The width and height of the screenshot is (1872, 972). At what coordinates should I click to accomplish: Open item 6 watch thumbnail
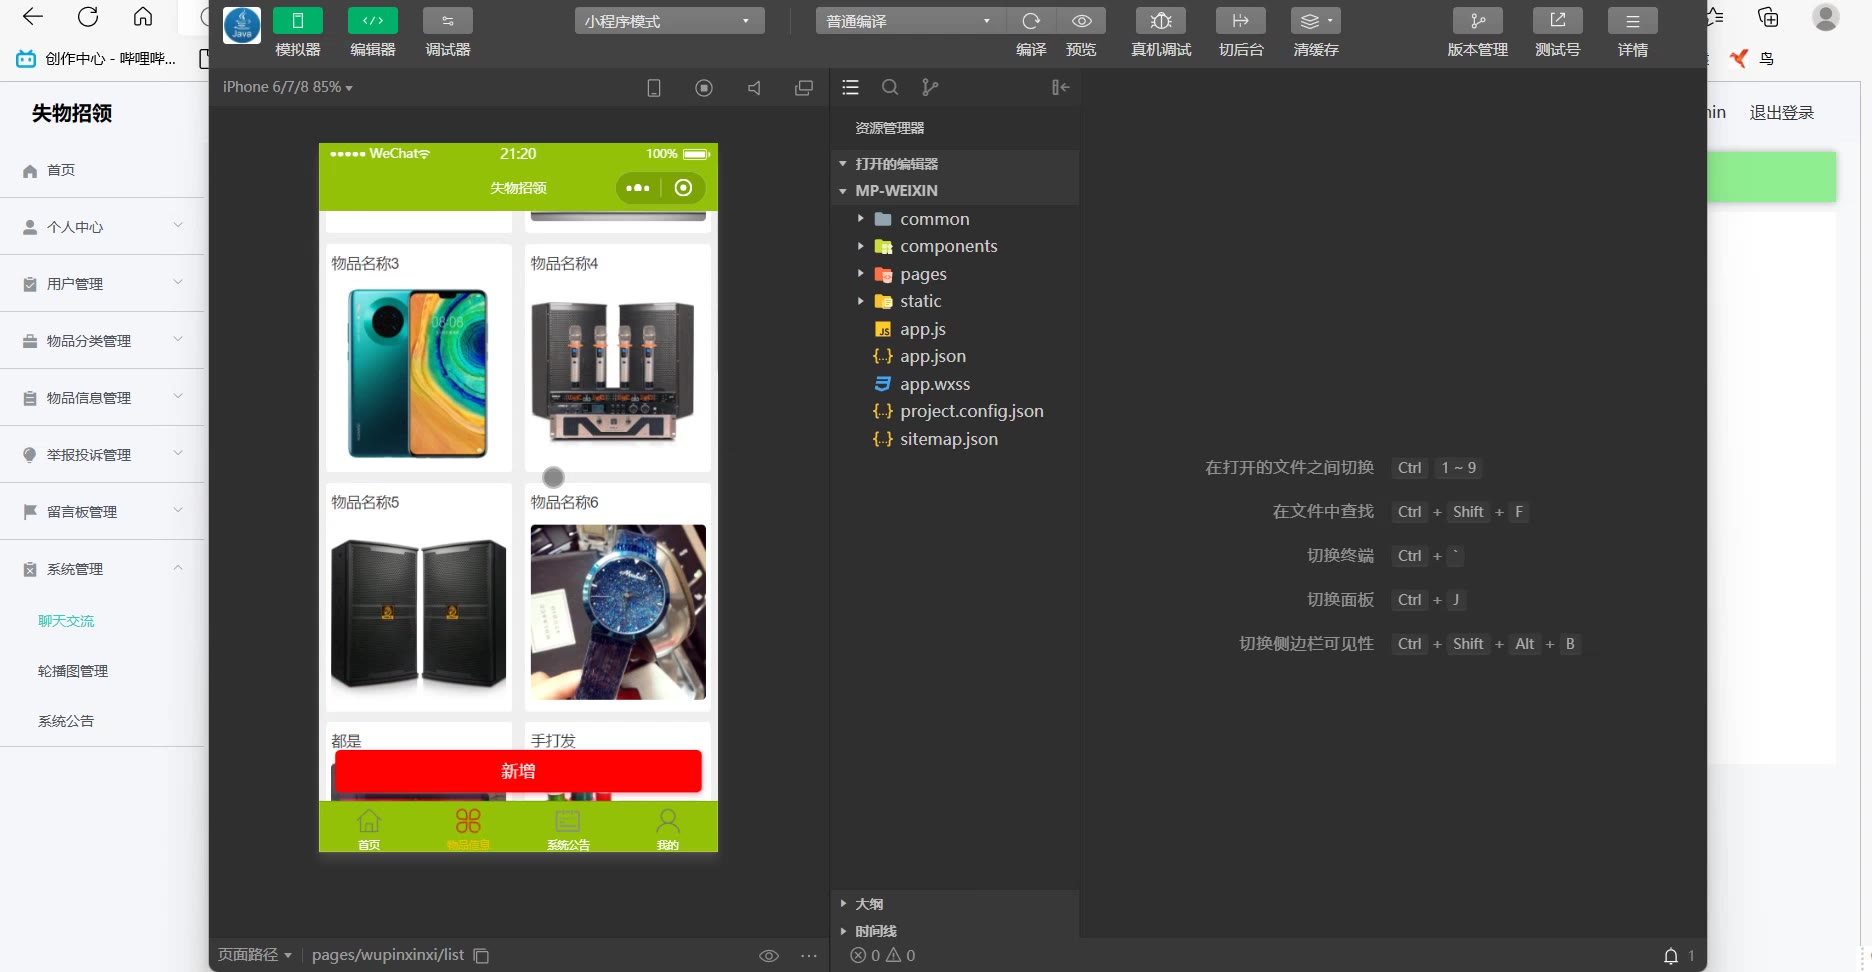click(x=618, y=612)
